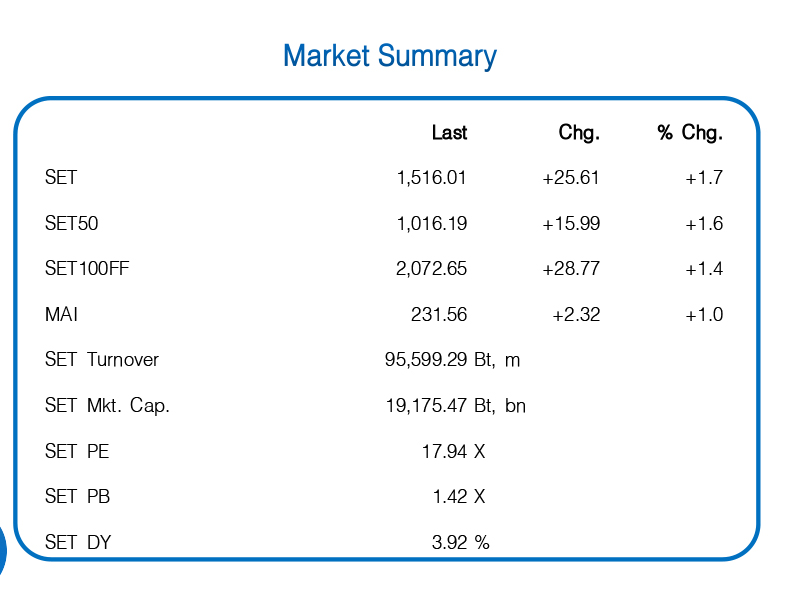The width and height of the screenshot is (793, 595).
Task: Click the Last column header
Action: click(x=449, y=133)
